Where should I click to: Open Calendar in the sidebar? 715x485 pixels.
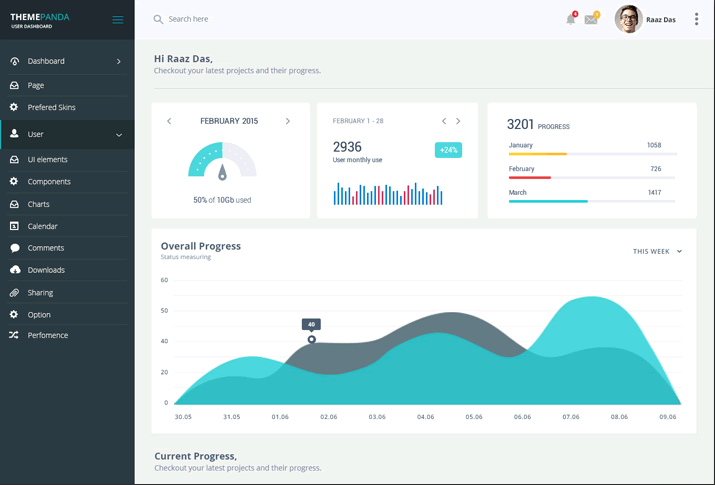click(42, 226)
